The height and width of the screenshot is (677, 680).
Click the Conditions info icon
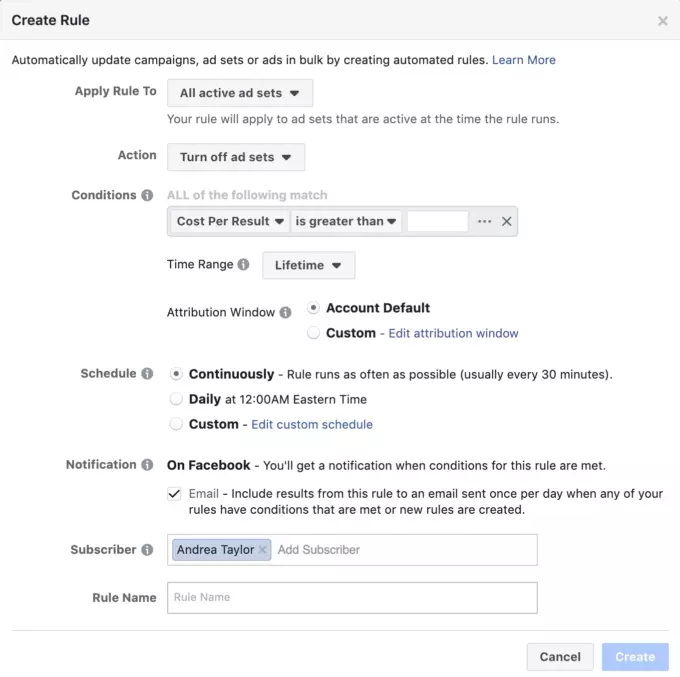148,195
